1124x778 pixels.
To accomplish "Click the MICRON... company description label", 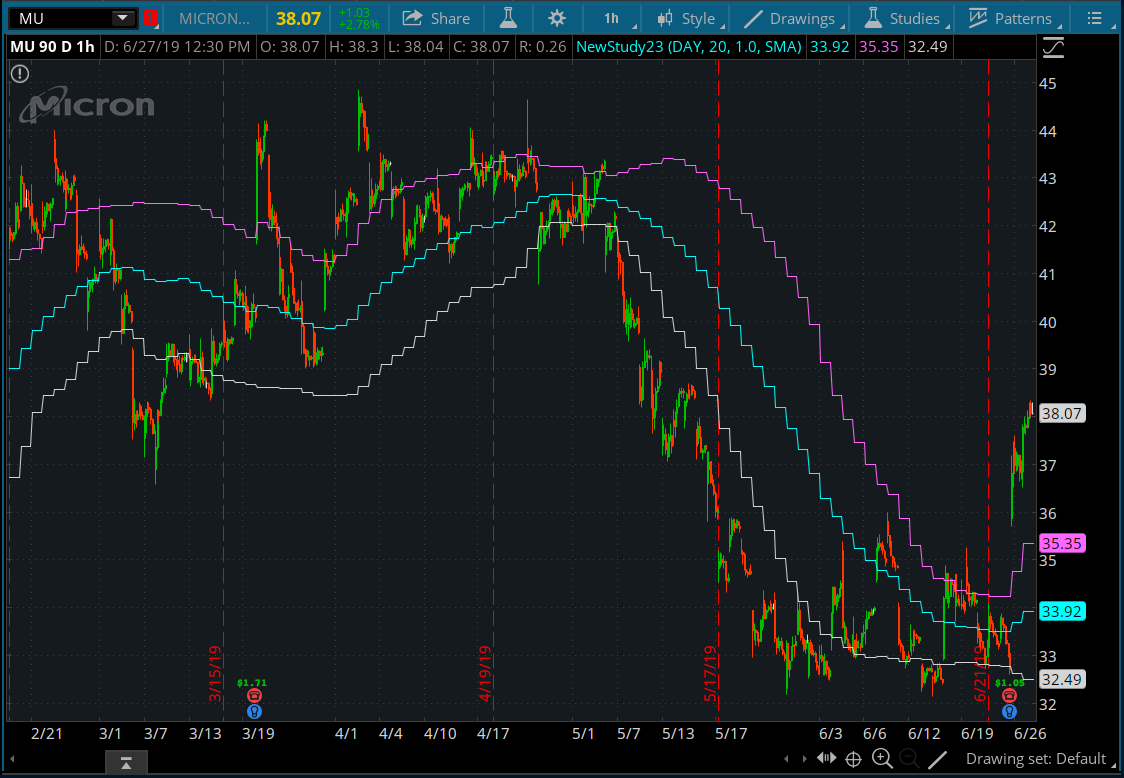I will coord(214,19).
